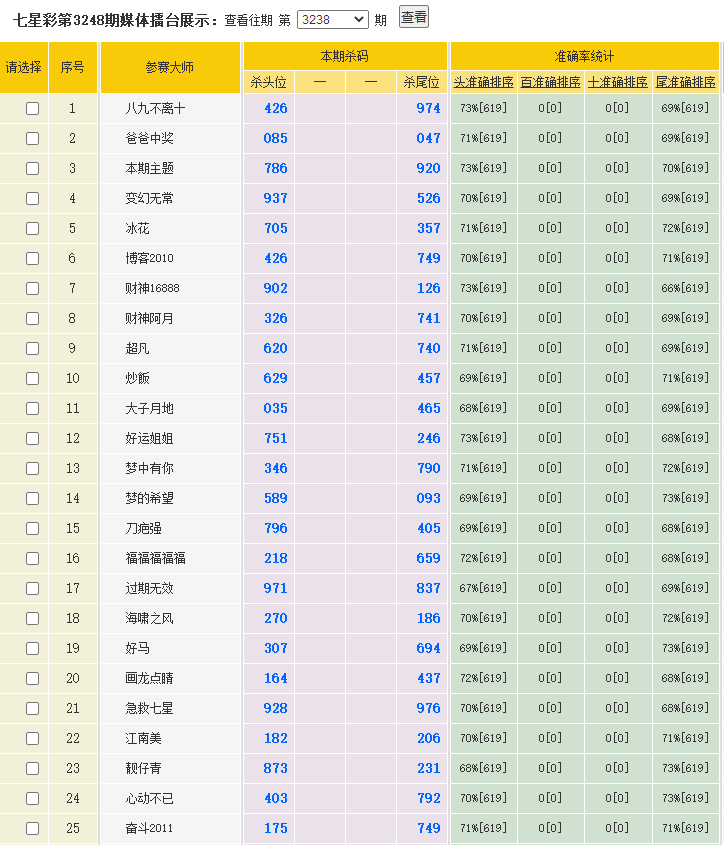Viewport: 724px width, 845px height.
Task: Sort by 百准确排序 column
Action: tap(551, 82)
